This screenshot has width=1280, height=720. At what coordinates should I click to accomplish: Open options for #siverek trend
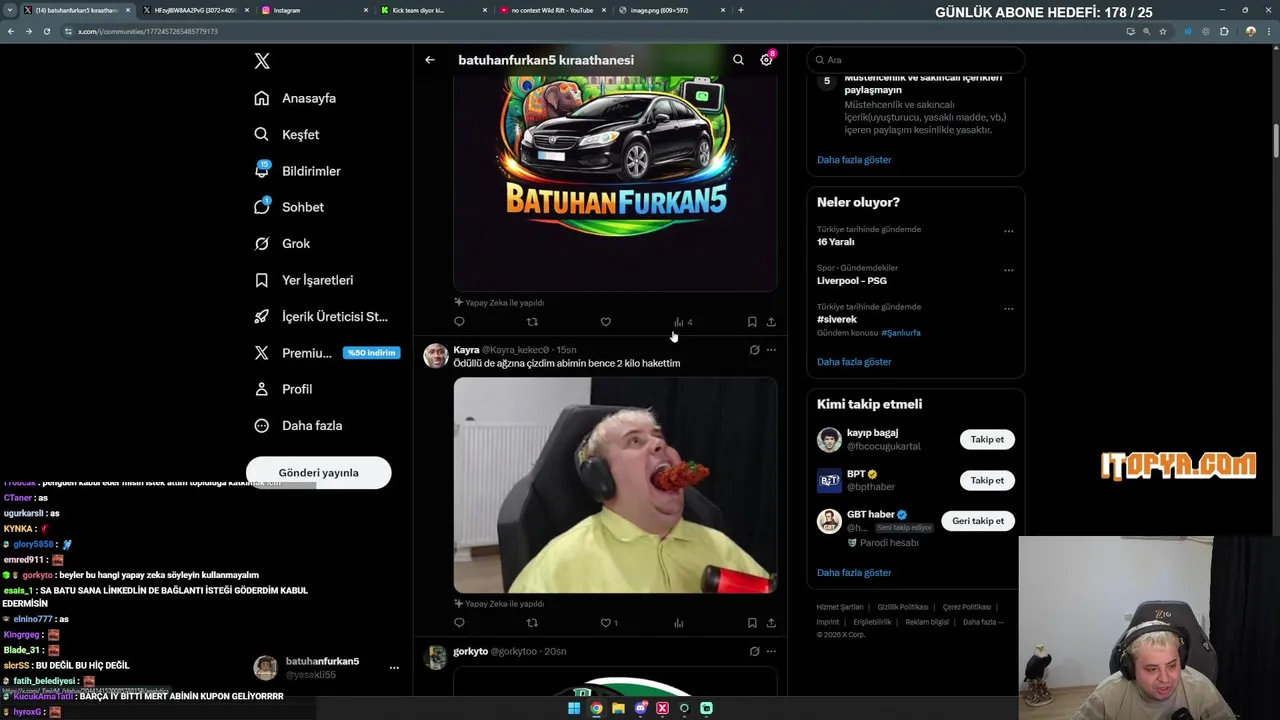pyautogui.click(x=1008, y=309)
